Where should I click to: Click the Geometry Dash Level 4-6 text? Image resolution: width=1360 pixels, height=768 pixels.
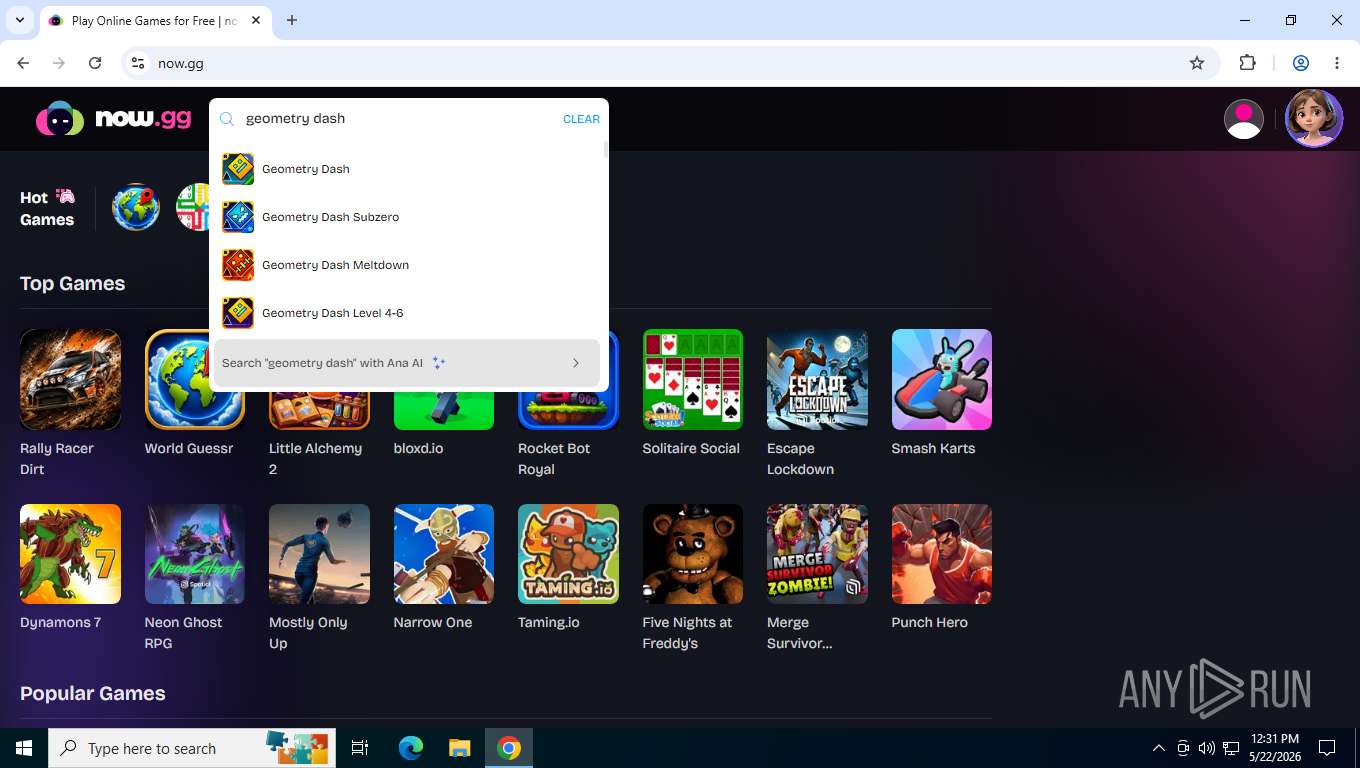pyautogui.click(x=332, y=313)
